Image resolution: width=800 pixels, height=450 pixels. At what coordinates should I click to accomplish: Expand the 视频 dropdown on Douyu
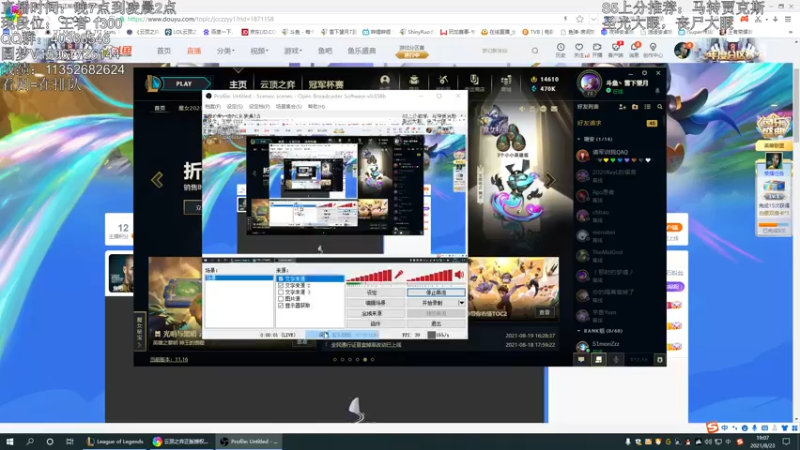pyautogui.click(x=259, y=51)
